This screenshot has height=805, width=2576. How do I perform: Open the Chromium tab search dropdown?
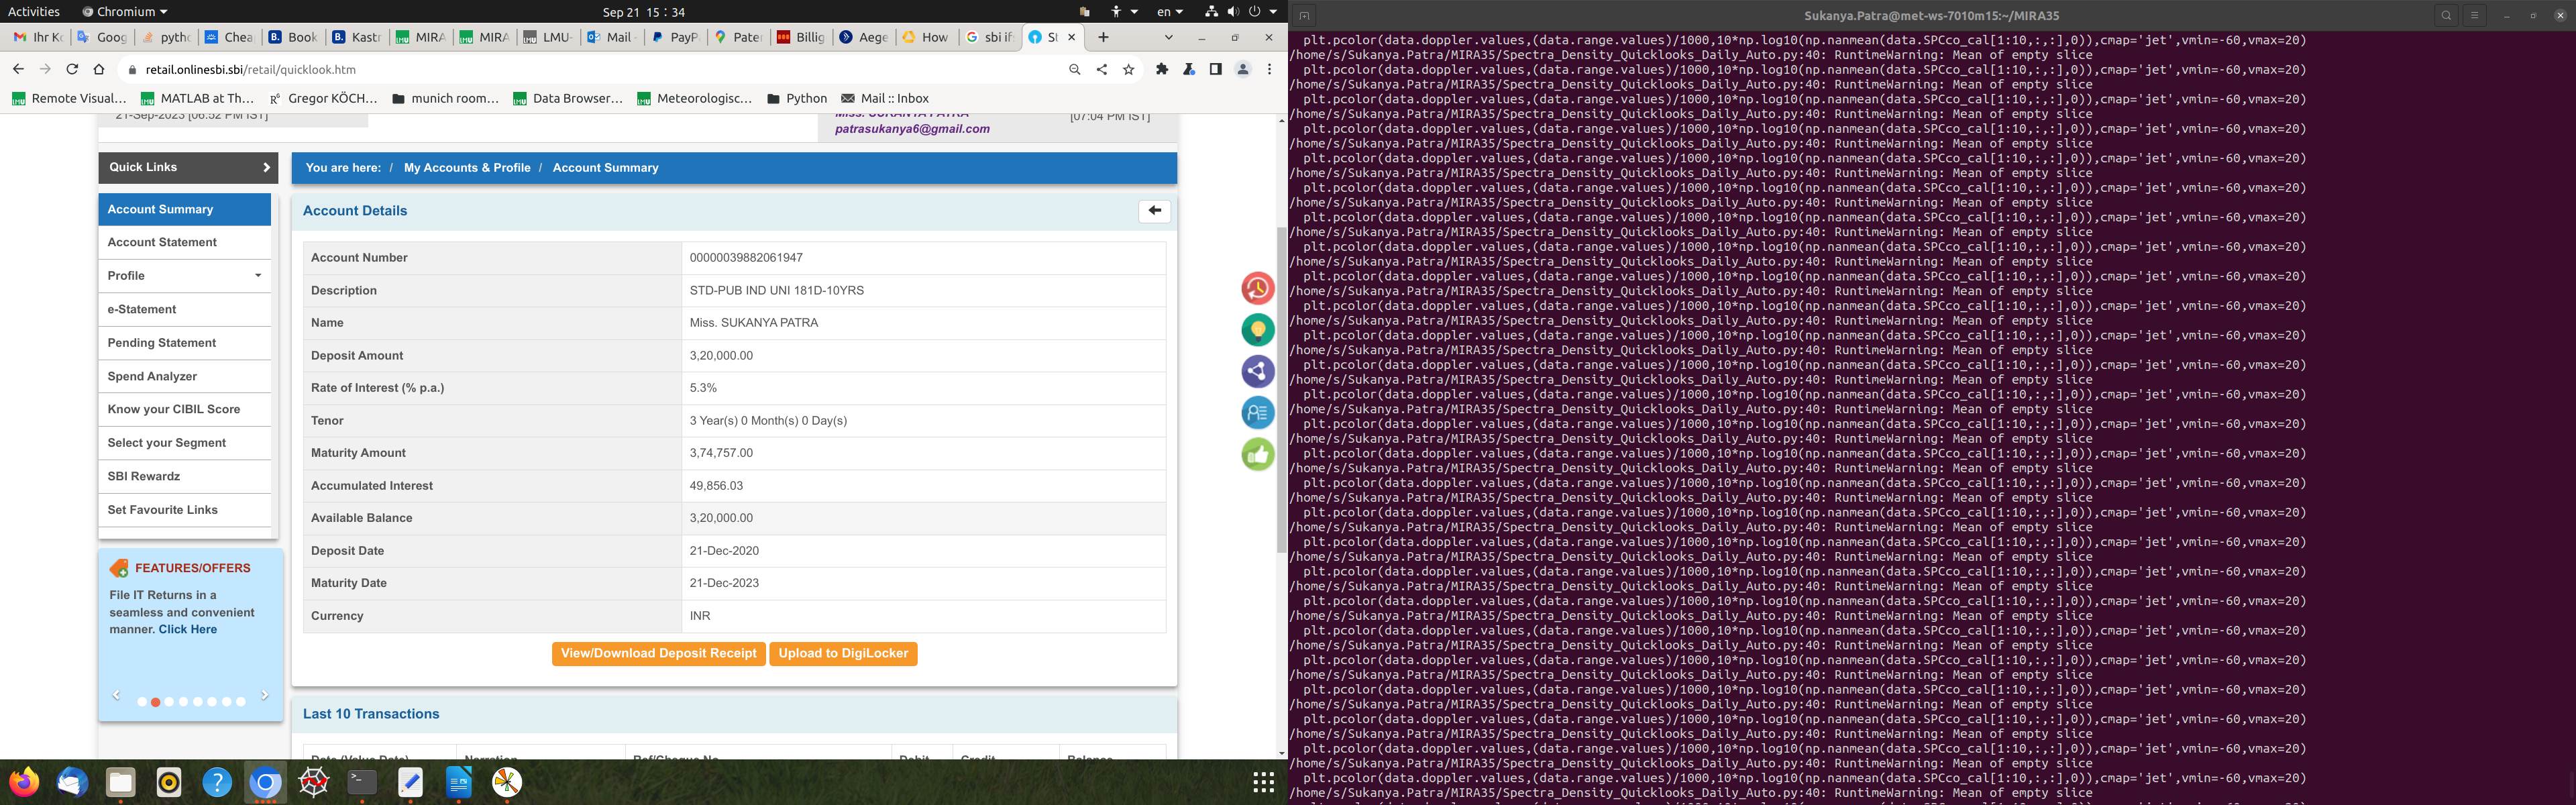pos(1168,37)
